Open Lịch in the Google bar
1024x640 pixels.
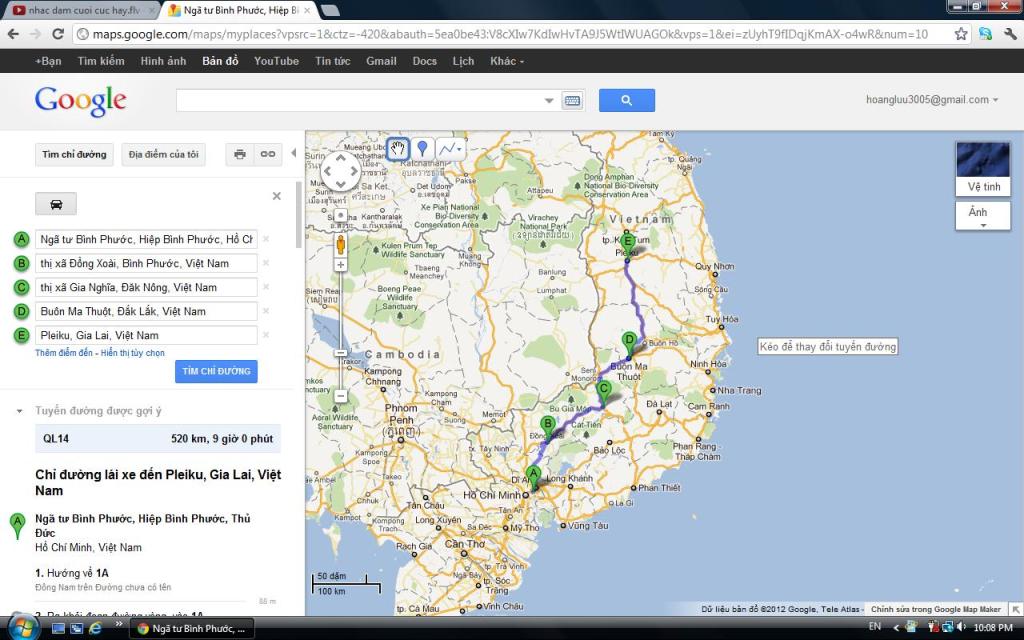click(x=463, y=61)
